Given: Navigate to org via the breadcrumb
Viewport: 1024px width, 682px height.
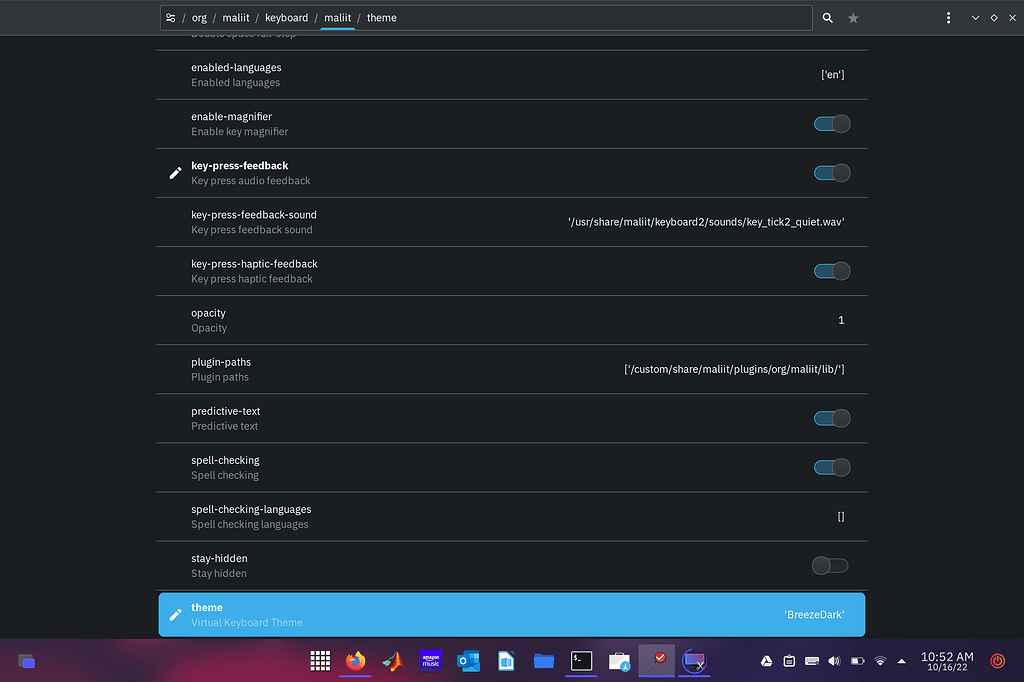Looking at the screenshot, I should [199, 17].
